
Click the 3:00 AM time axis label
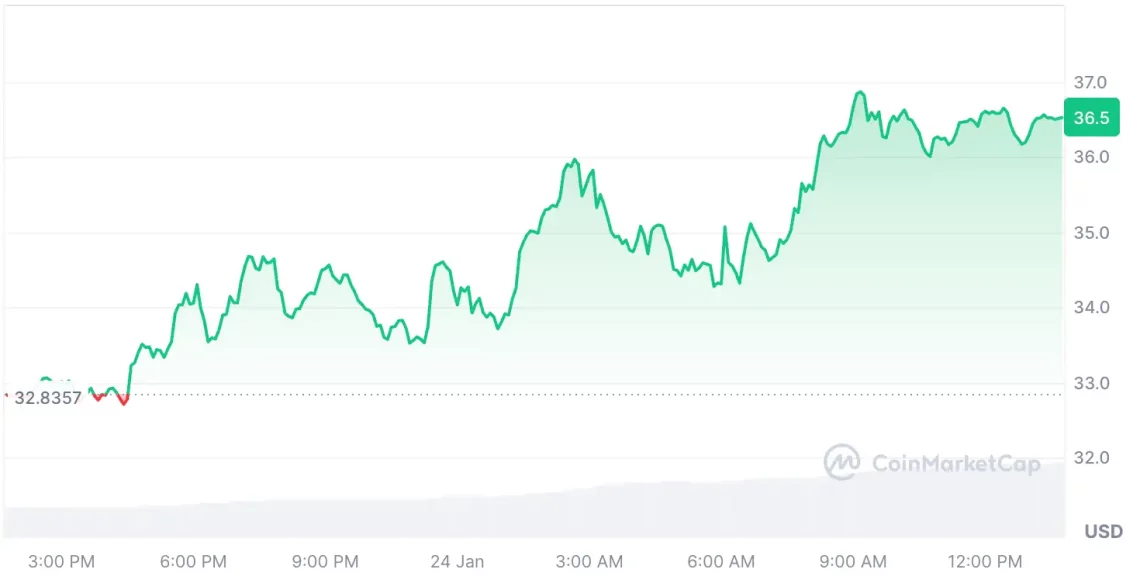tap(589, 562)
